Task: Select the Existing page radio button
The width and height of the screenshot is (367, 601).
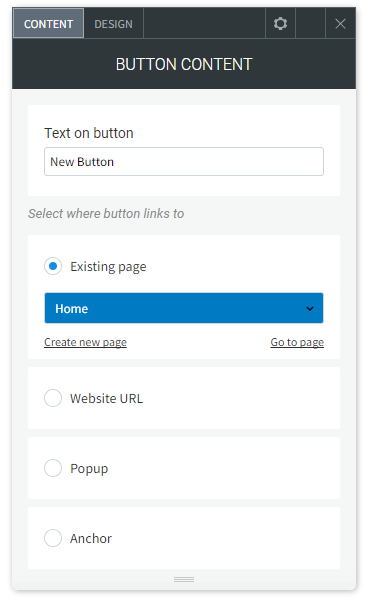Action: (53, 266)
